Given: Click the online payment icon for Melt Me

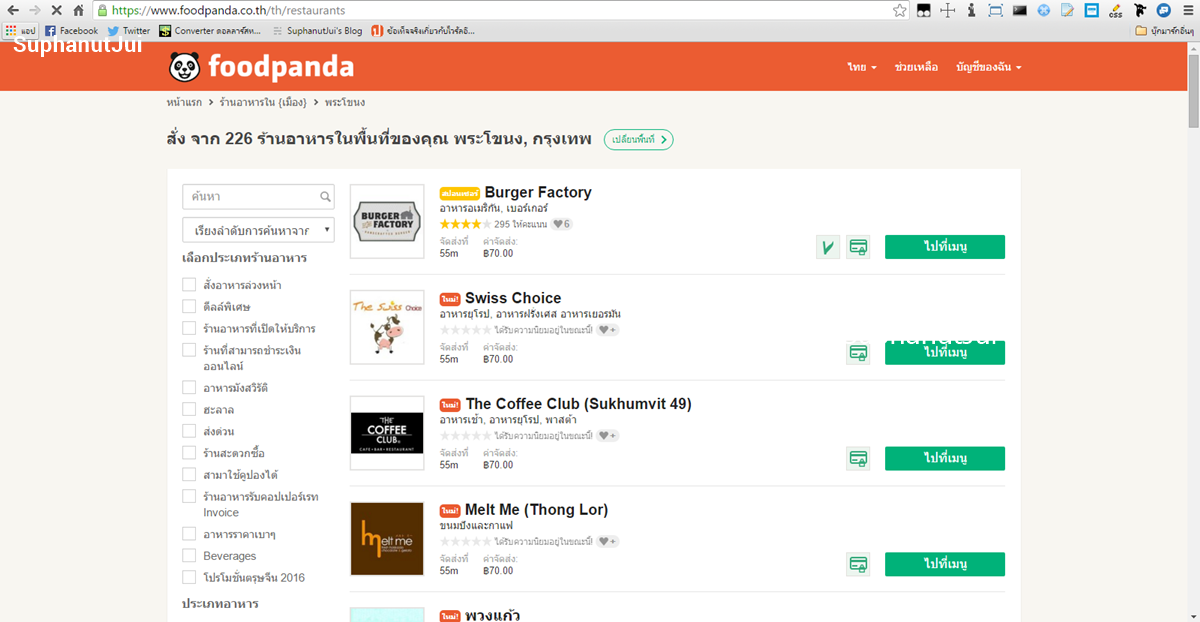Looking at the screenshot, I should (858, 564).
